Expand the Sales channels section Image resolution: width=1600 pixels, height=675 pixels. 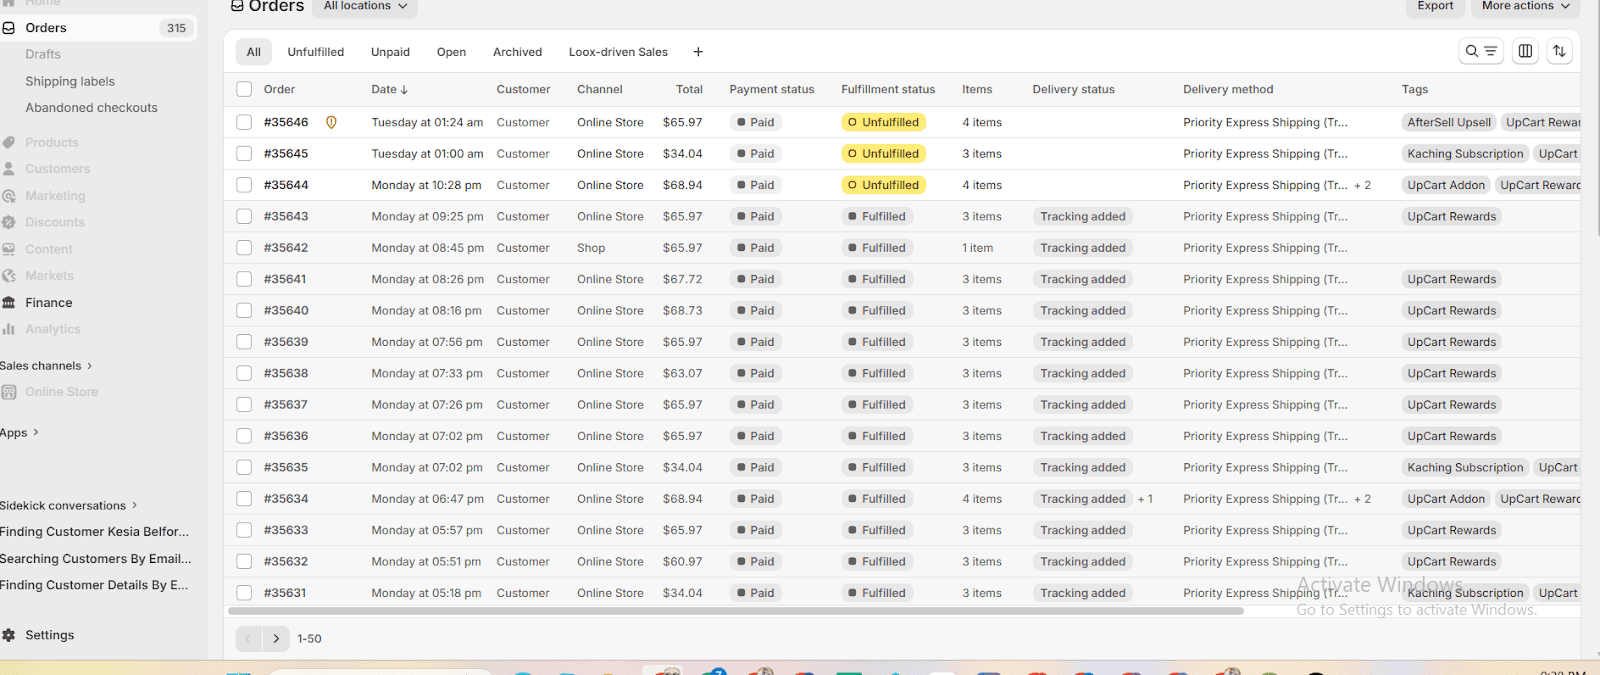tap(46, 366)
